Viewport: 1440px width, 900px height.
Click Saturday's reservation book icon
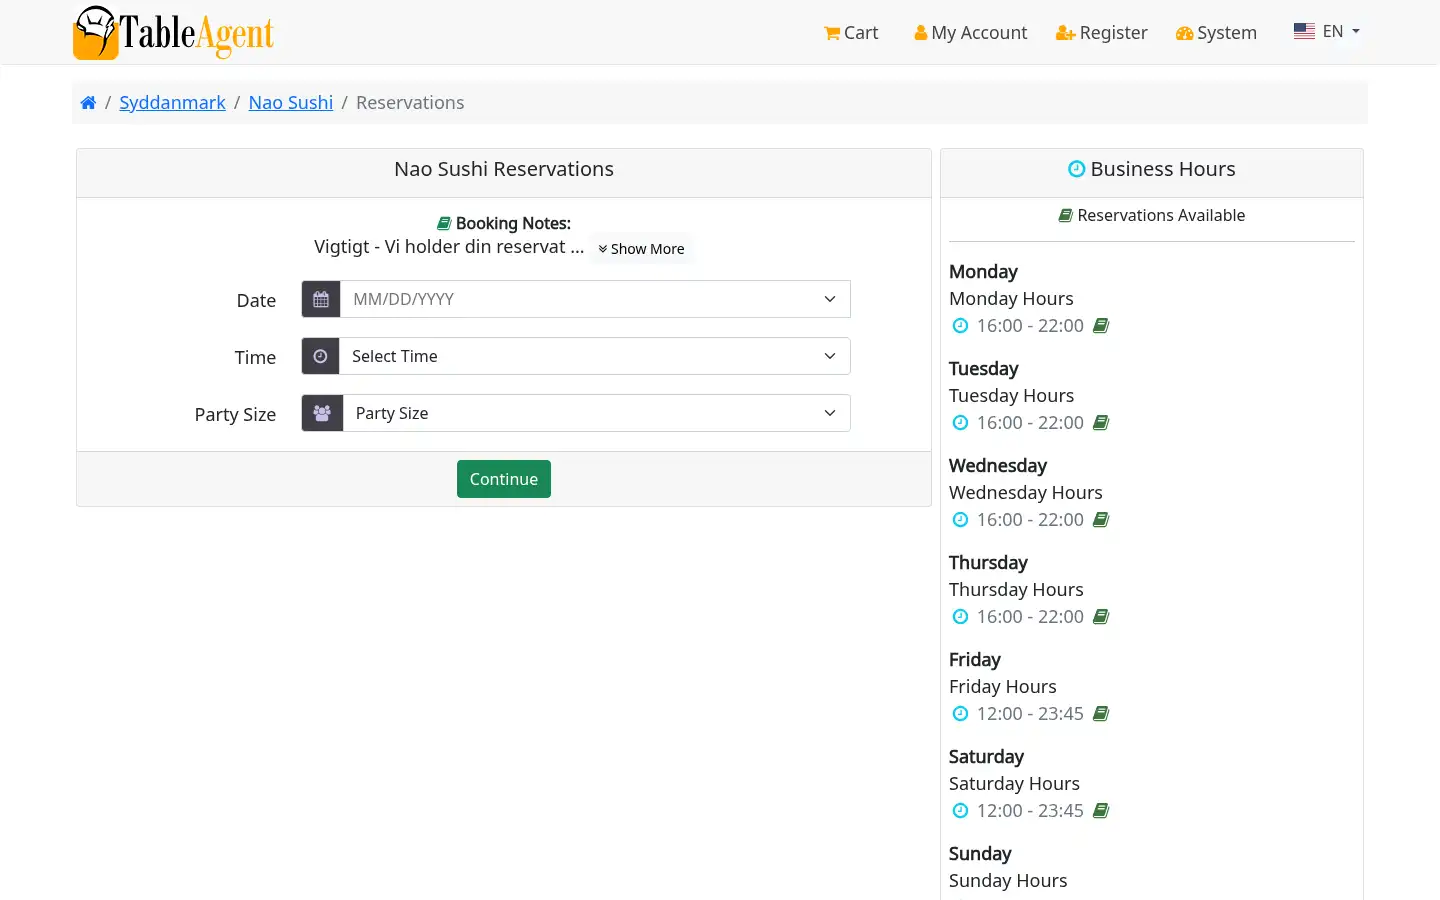pyautogui.click(x=1101, y=811)
